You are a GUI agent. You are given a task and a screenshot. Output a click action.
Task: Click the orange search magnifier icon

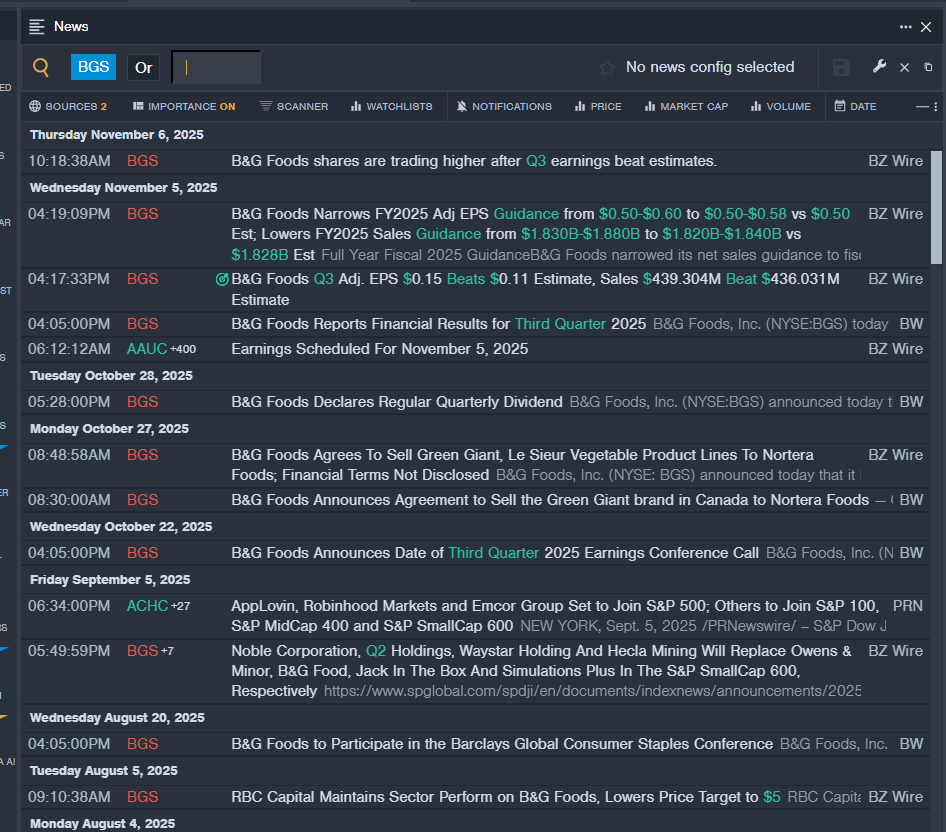(x=41, y=67)
